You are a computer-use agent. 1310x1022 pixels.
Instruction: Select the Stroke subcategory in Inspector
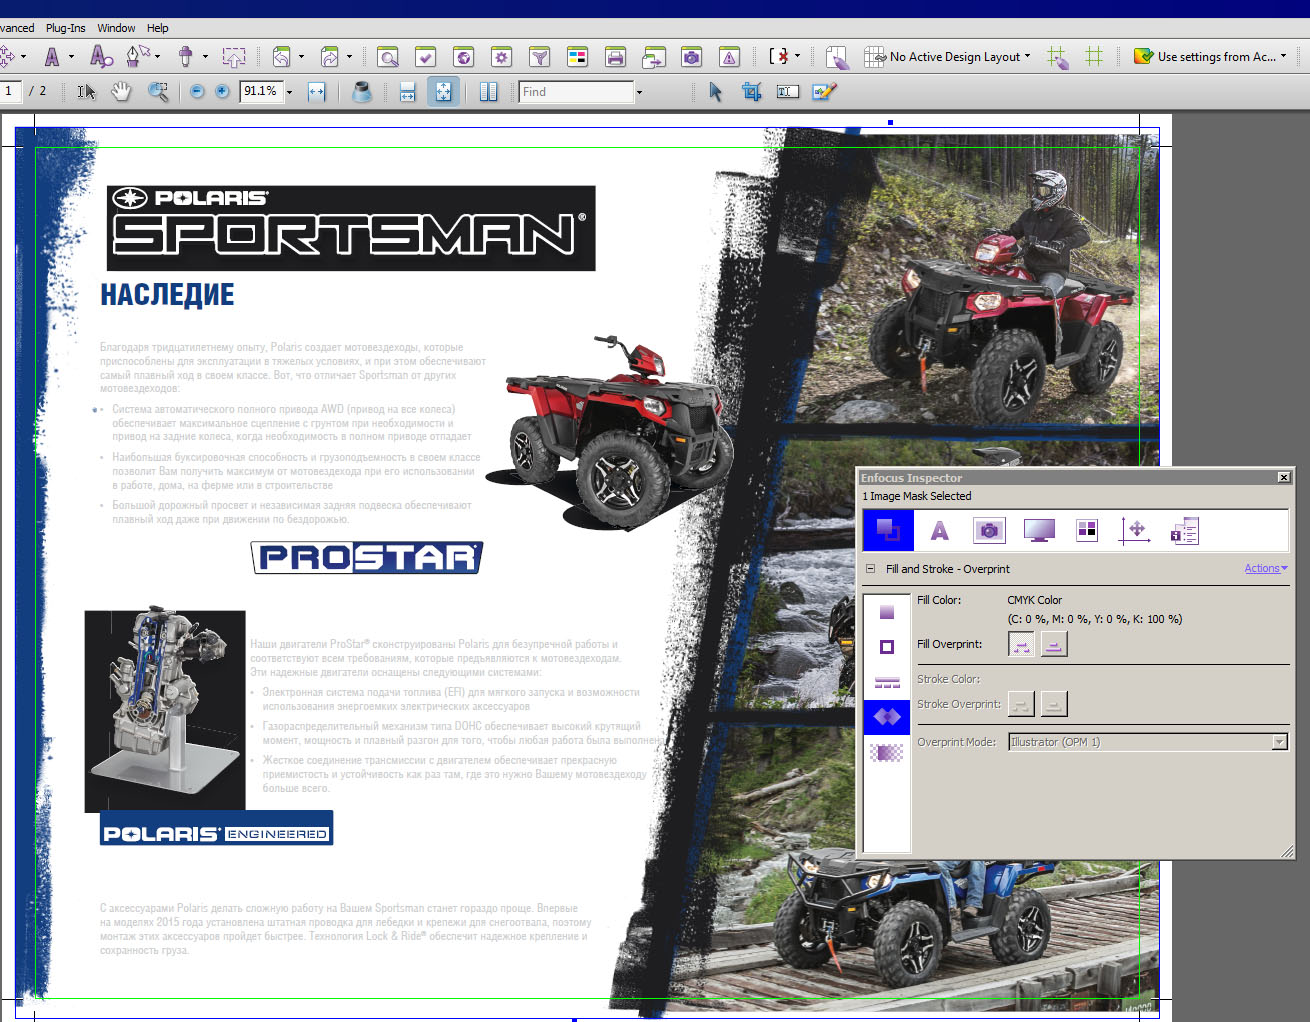pyautogui.click(x=887, y=647)
